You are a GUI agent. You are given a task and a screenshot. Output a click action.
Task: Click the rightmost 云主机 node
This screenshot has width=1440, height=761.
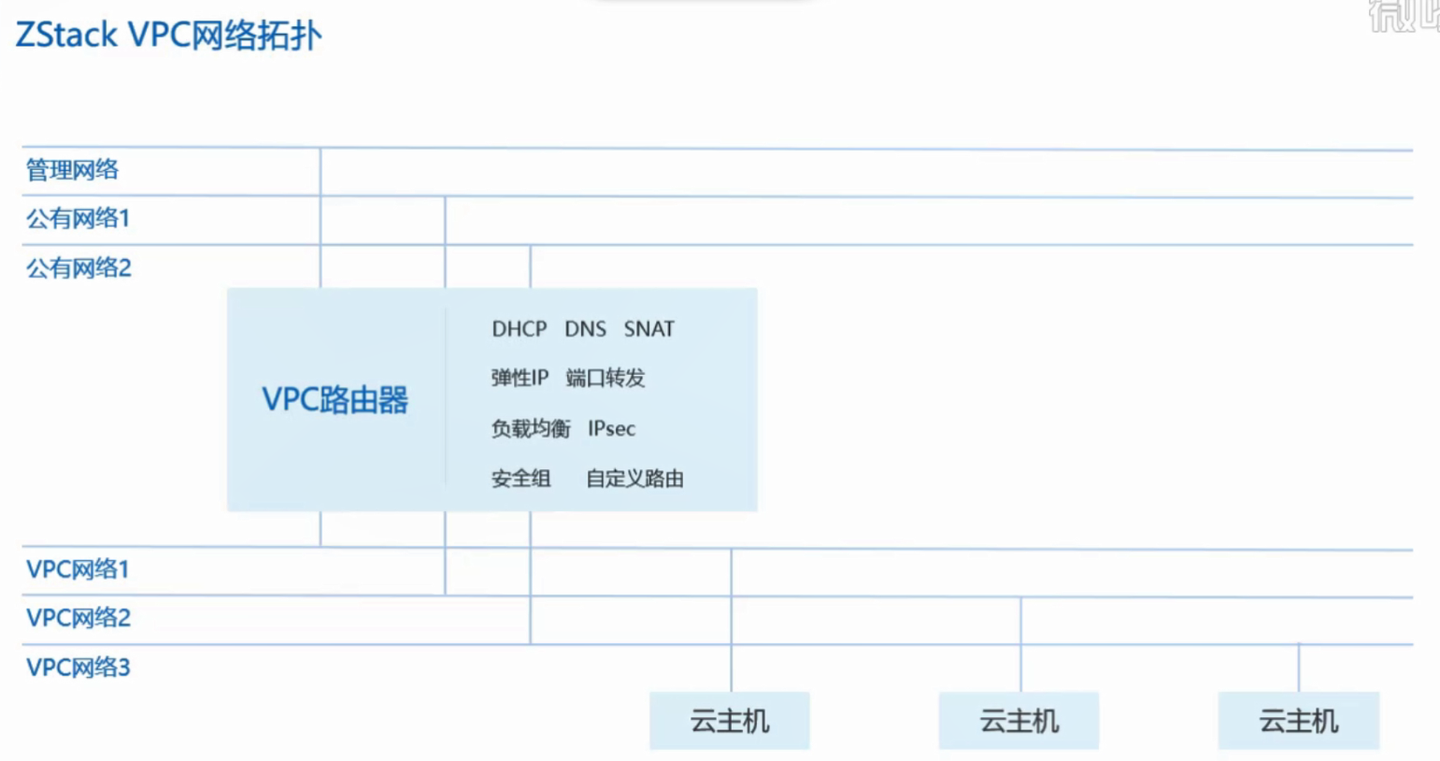tap(1298, 720)
